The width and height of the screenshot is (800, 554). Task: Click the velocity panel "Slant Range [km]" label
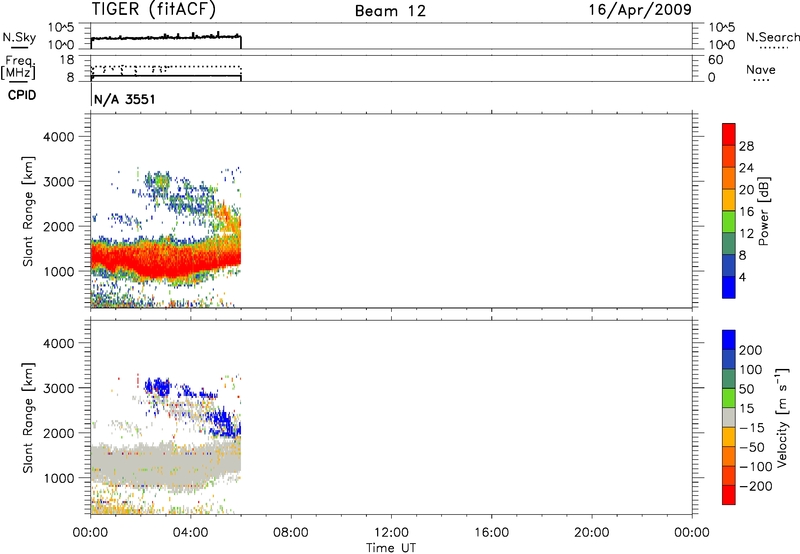(28, 418)
